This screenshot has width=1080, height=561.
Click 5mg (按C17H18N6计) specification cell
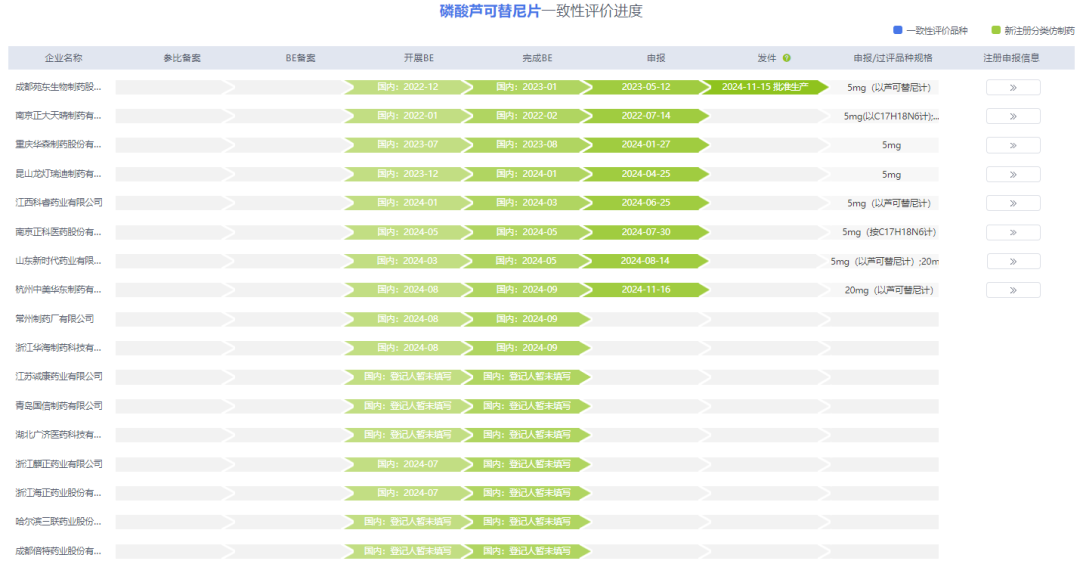click(889, 232)
